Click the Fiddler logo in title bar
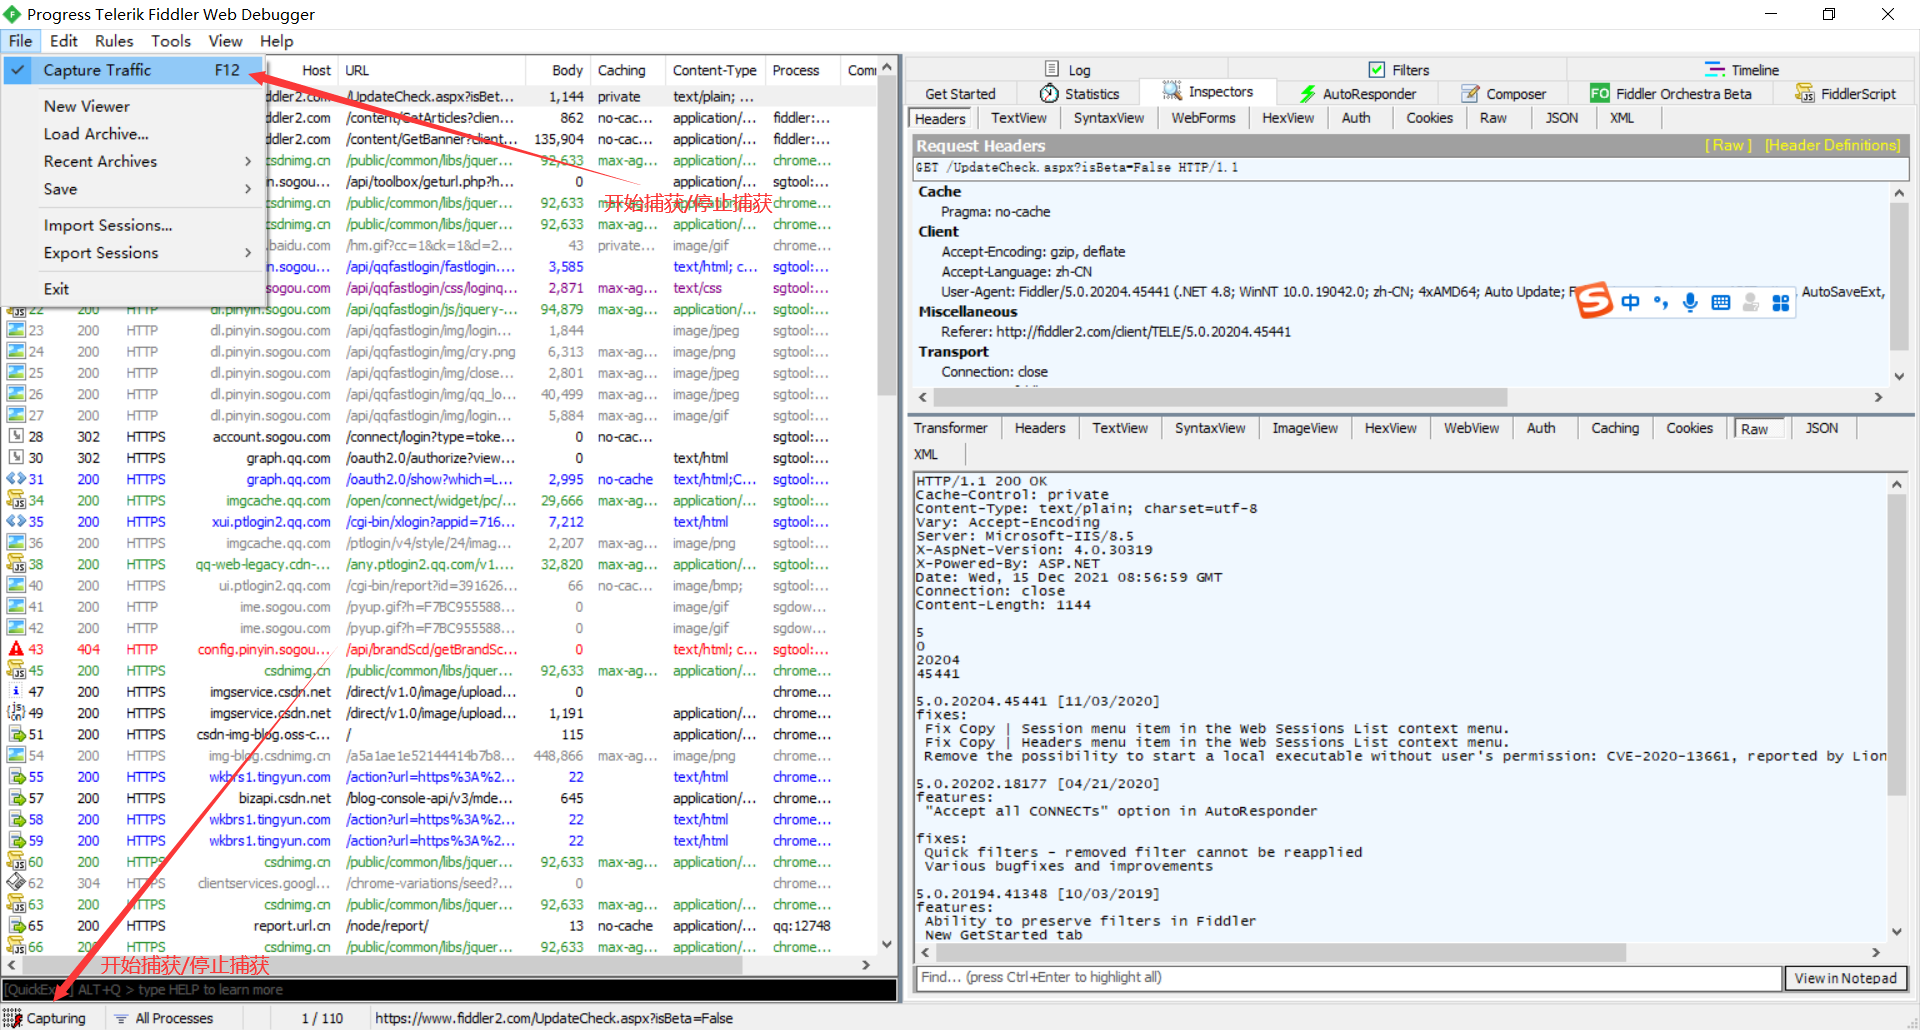 pos(12,14)
